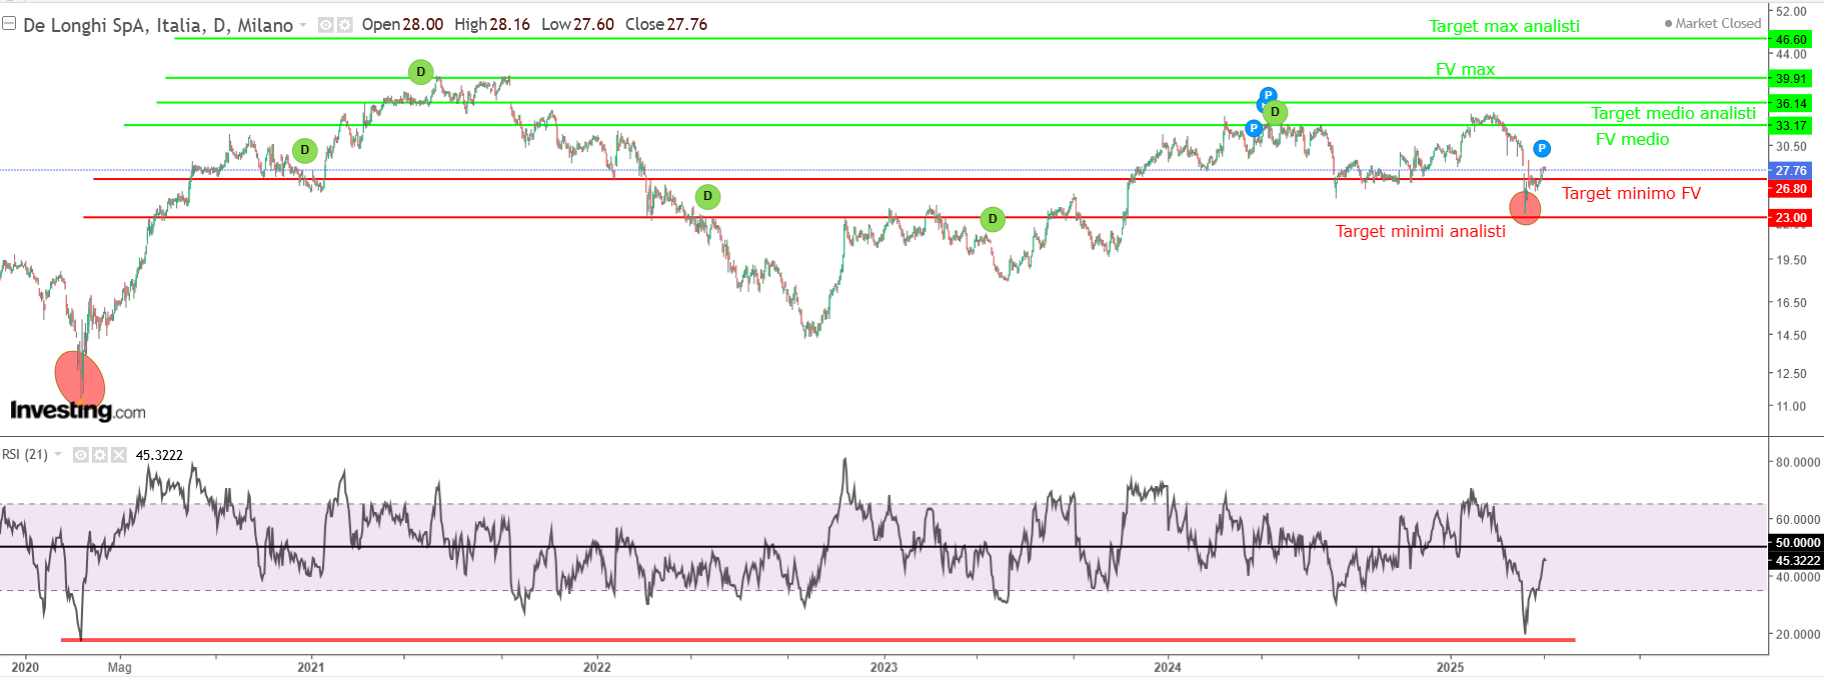The width and height of the screenshot is (1824, 677).
Task: Click the 46.60 green price axis label
Action: tap(1791, 40)
